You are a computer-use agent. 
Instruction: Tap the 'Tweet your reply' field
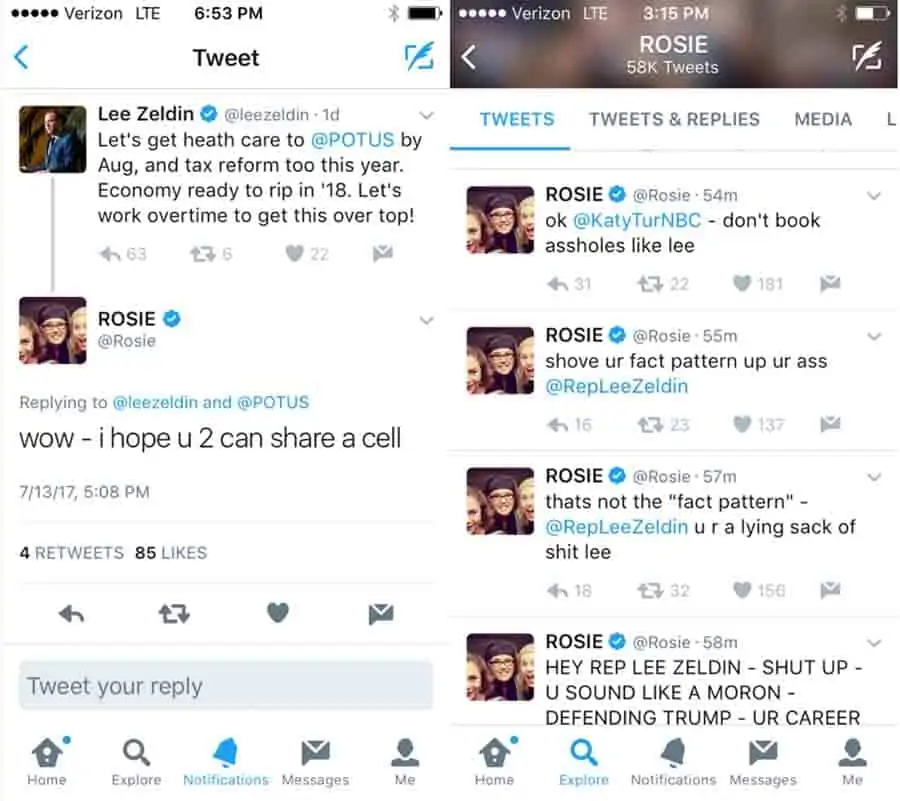(x=226, y=686)
